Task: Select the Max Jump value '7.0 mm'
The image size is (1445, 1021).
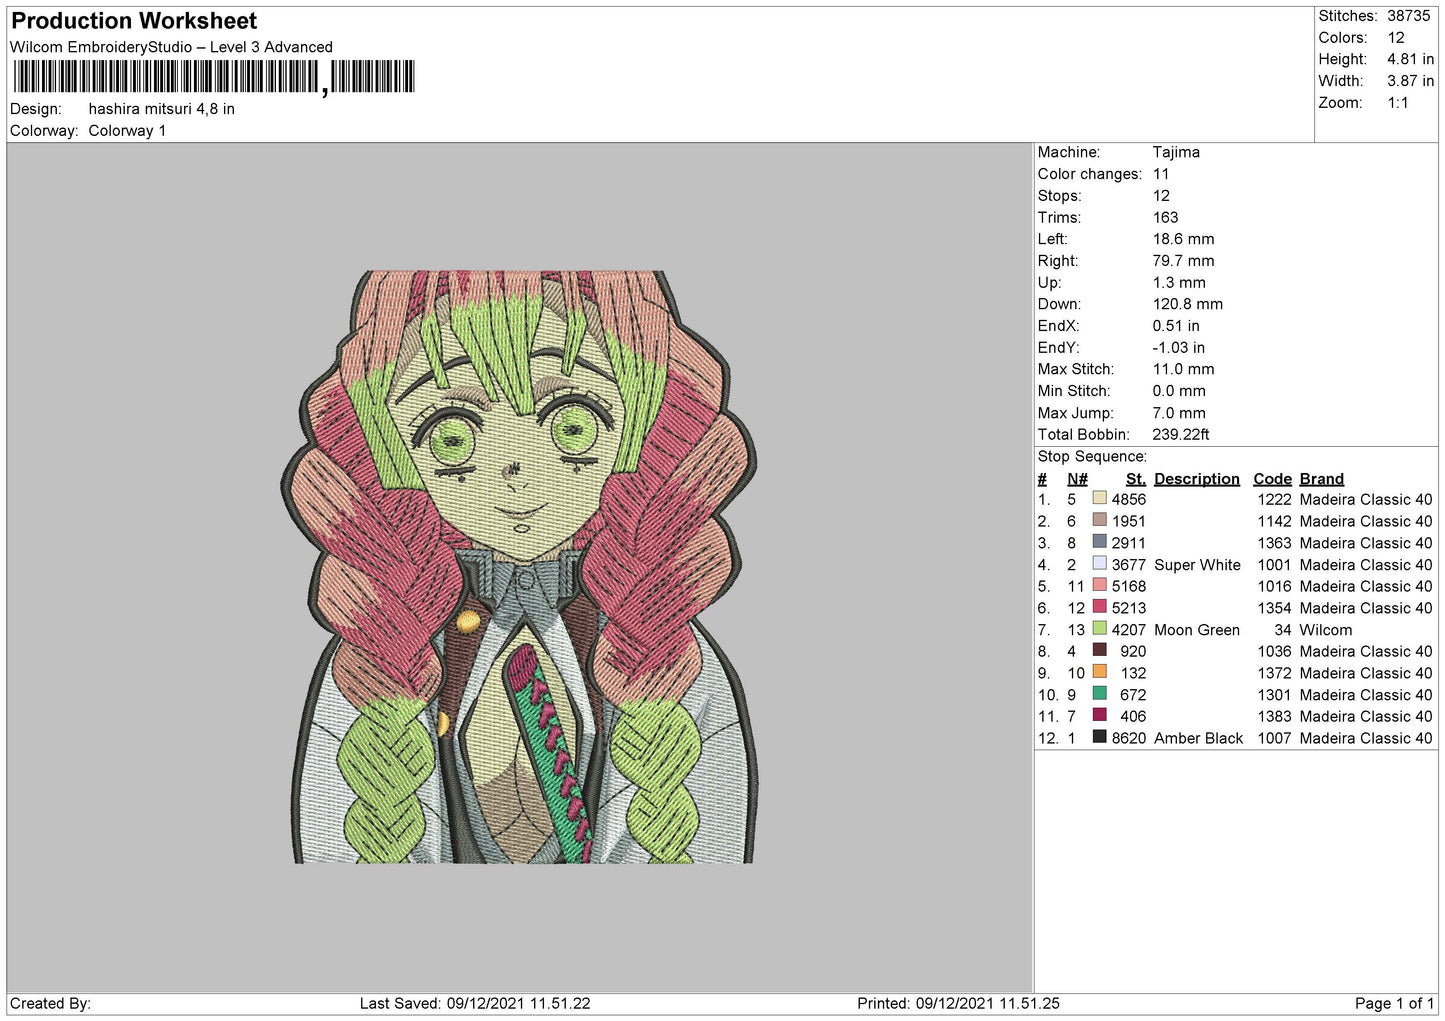Action: pos(1179,413)
